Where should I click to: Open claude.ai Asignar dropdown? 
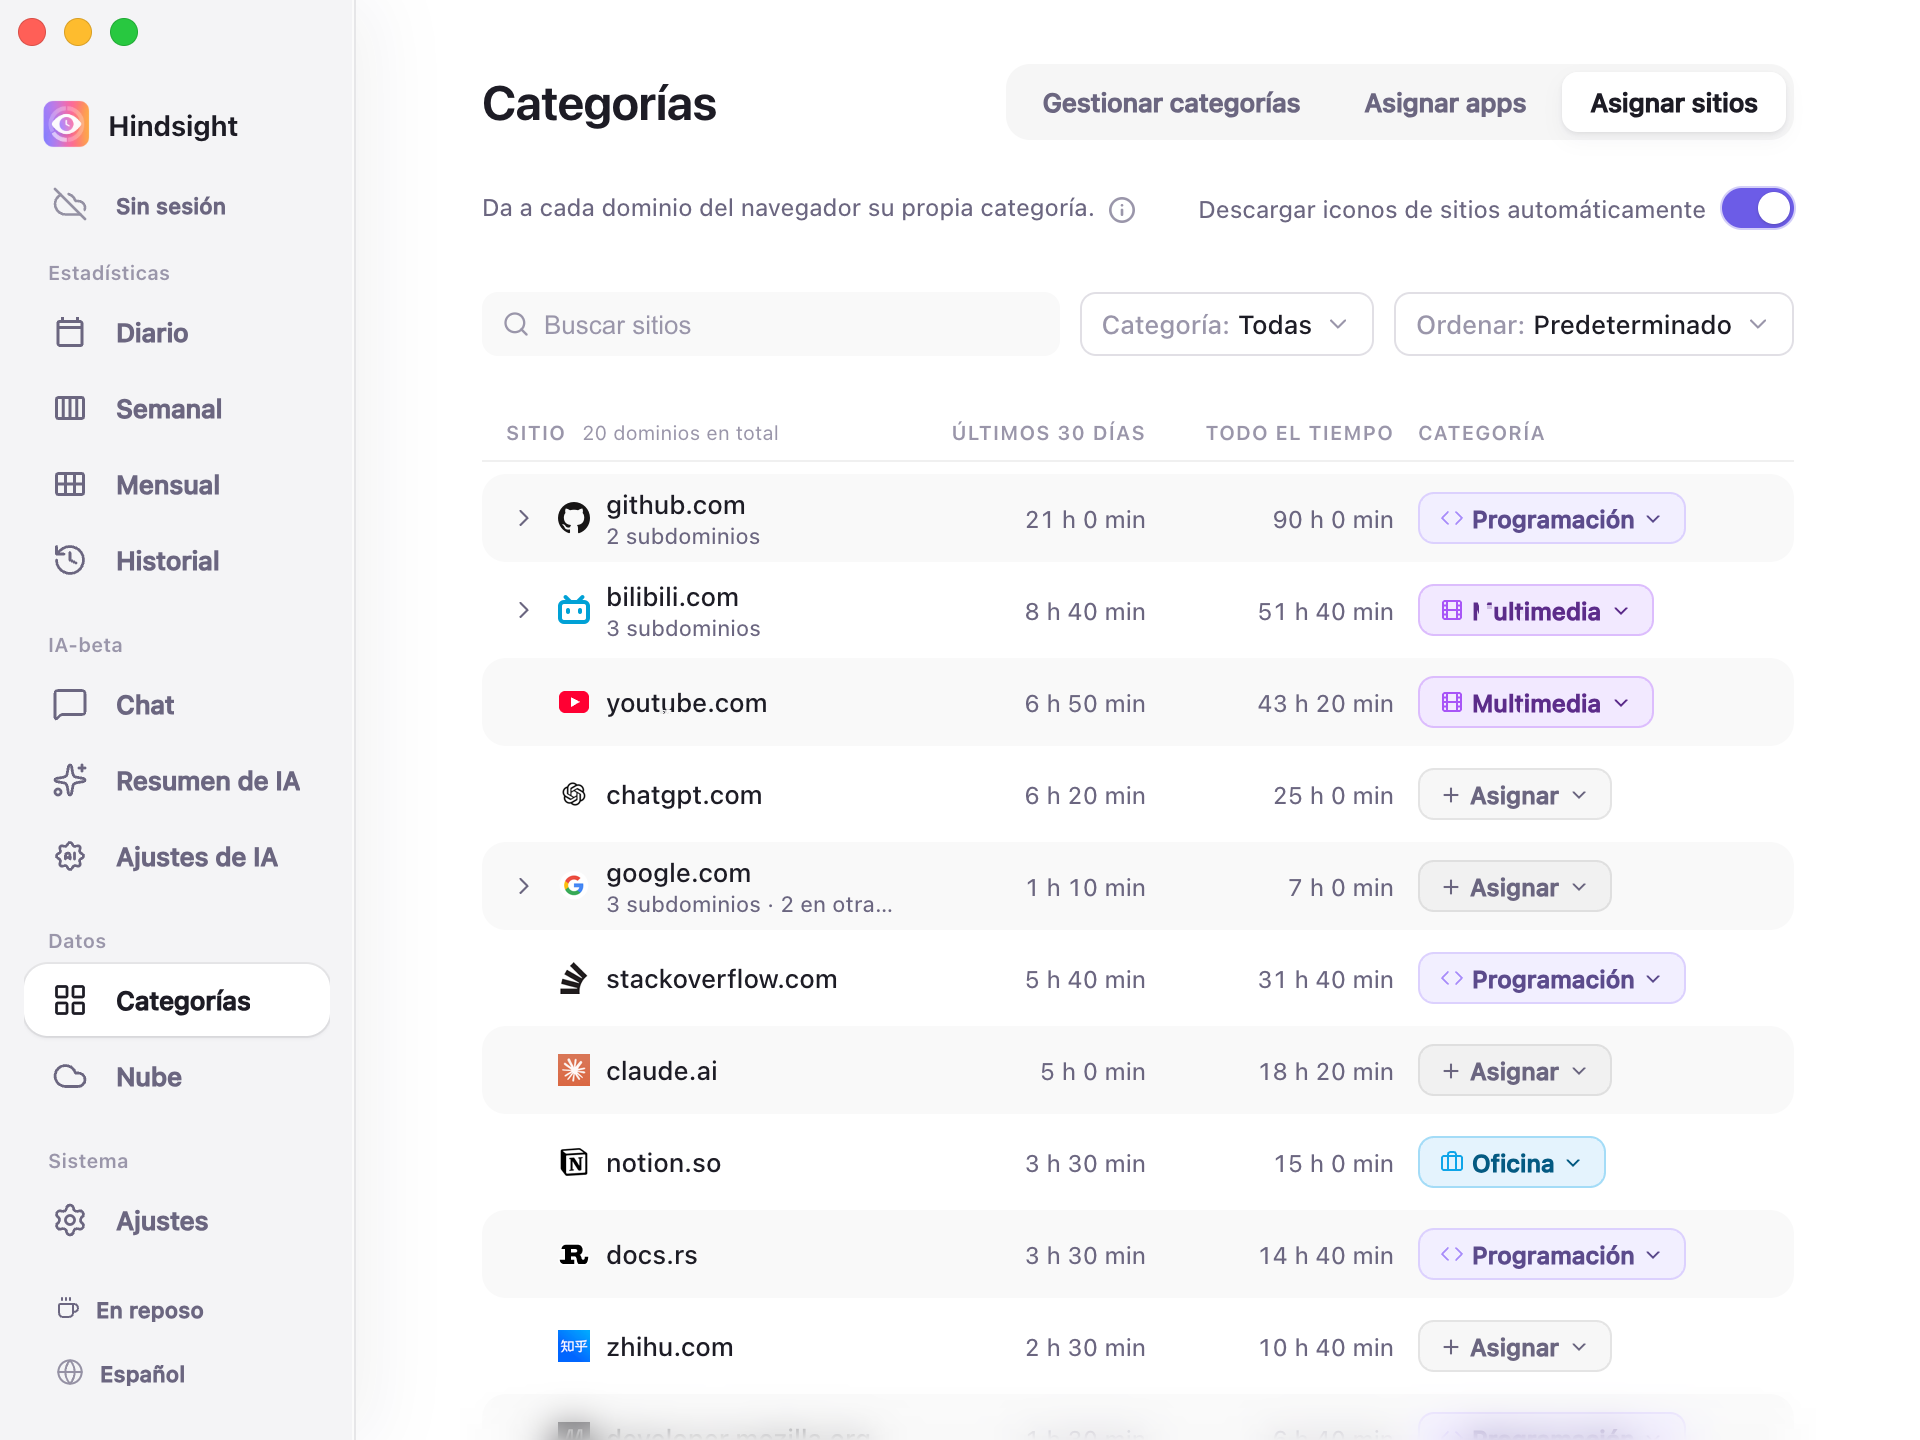[1514, 1070]
